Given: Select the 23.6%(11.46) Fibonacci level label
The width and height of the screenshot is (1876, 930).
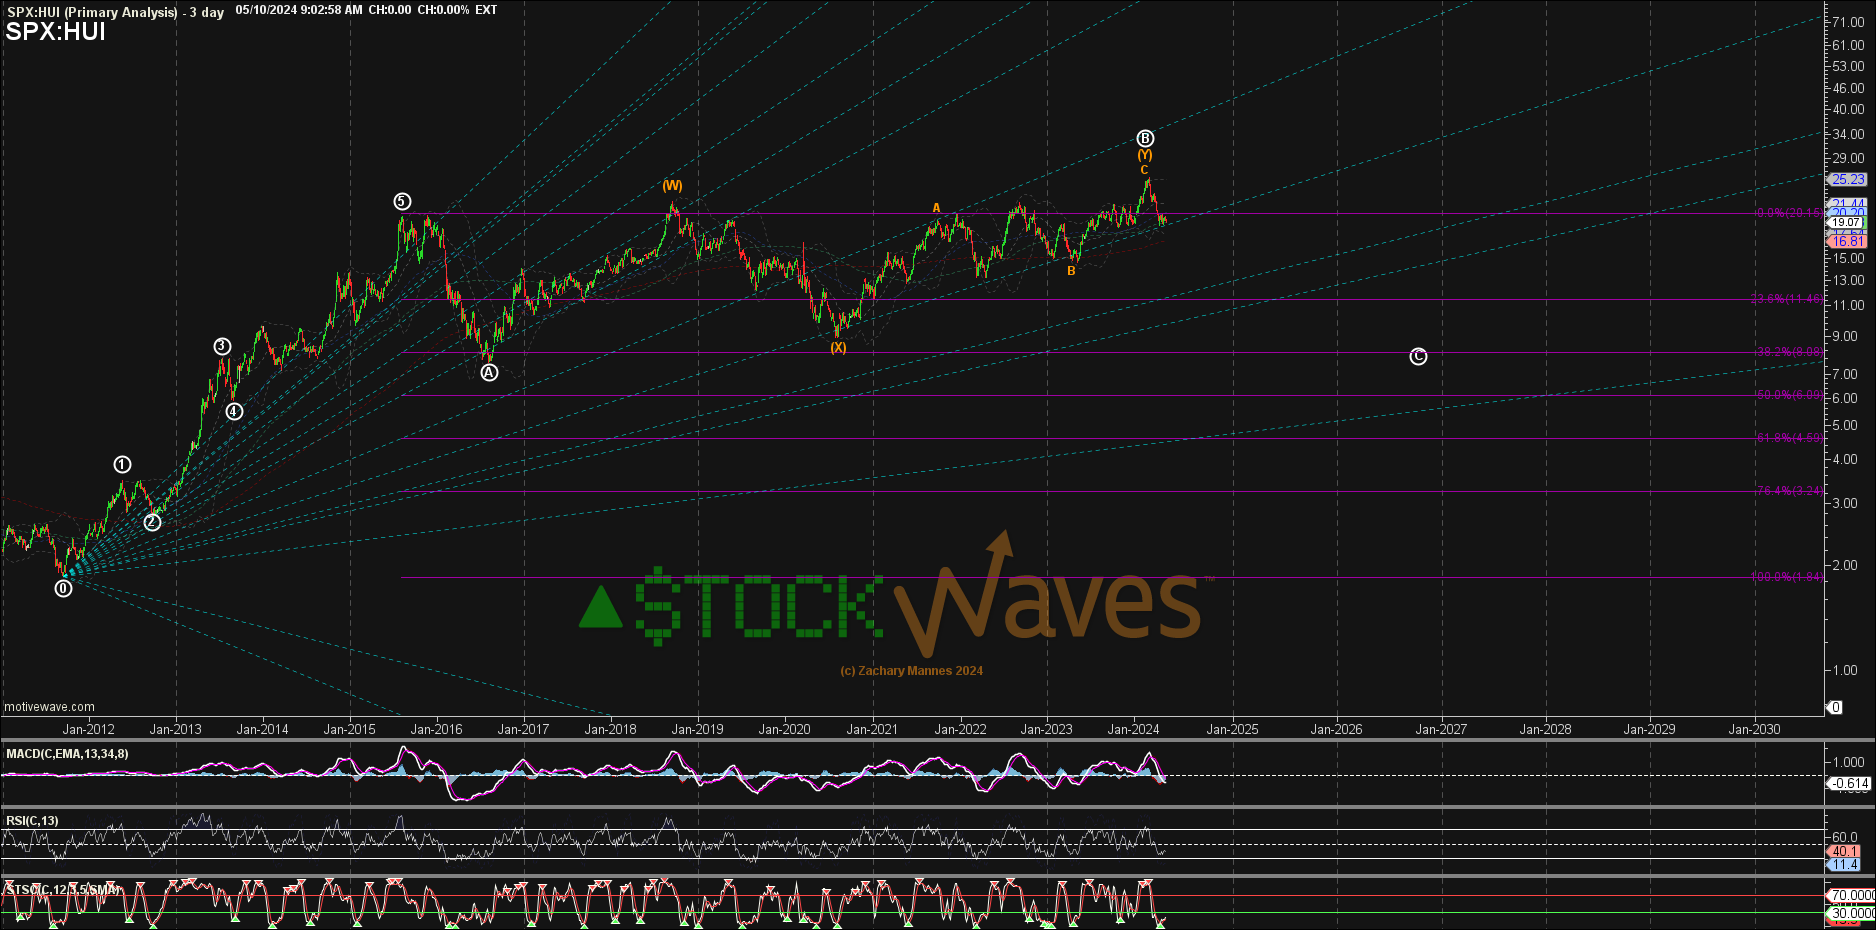Looking at the screenshot, I should click(x=1786, y=299).
